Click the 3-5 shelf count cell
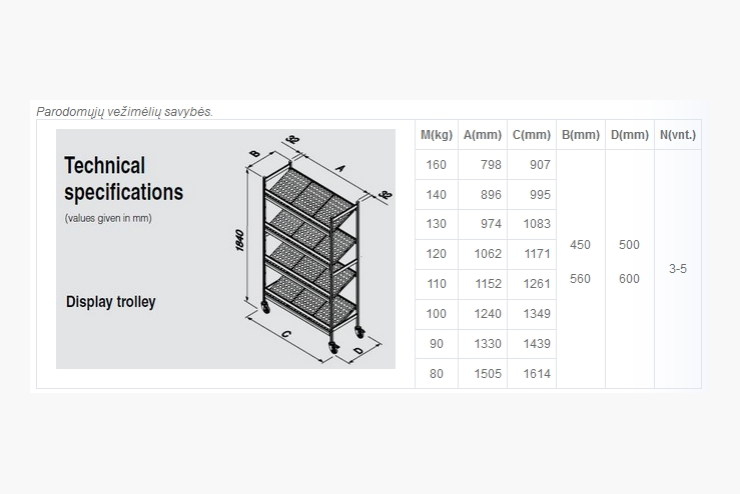 [678, 269]
